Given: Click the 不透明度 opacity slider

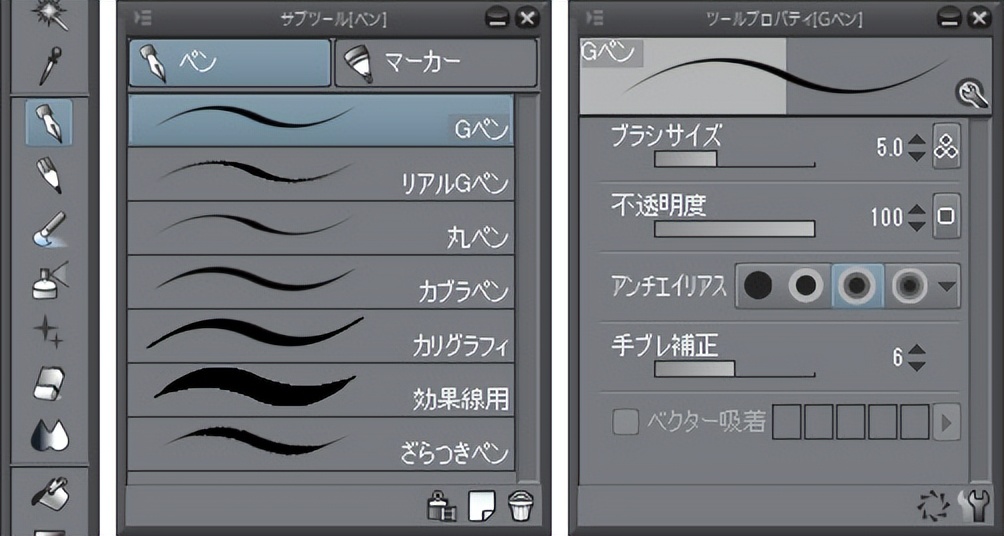Looking at the screenshot, I should pyautogui.click(x=734, y=229).
